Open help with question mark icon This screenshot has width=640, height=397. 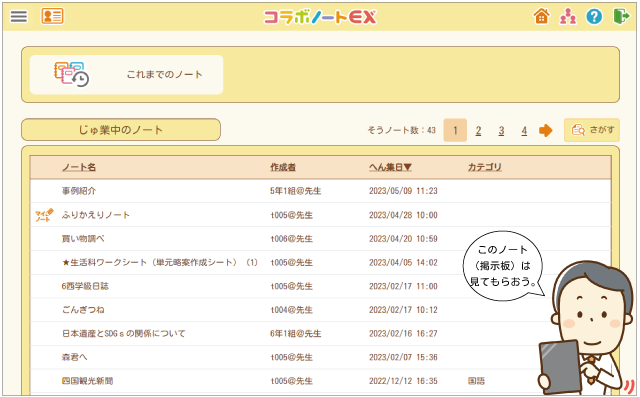tap(594, 16)
